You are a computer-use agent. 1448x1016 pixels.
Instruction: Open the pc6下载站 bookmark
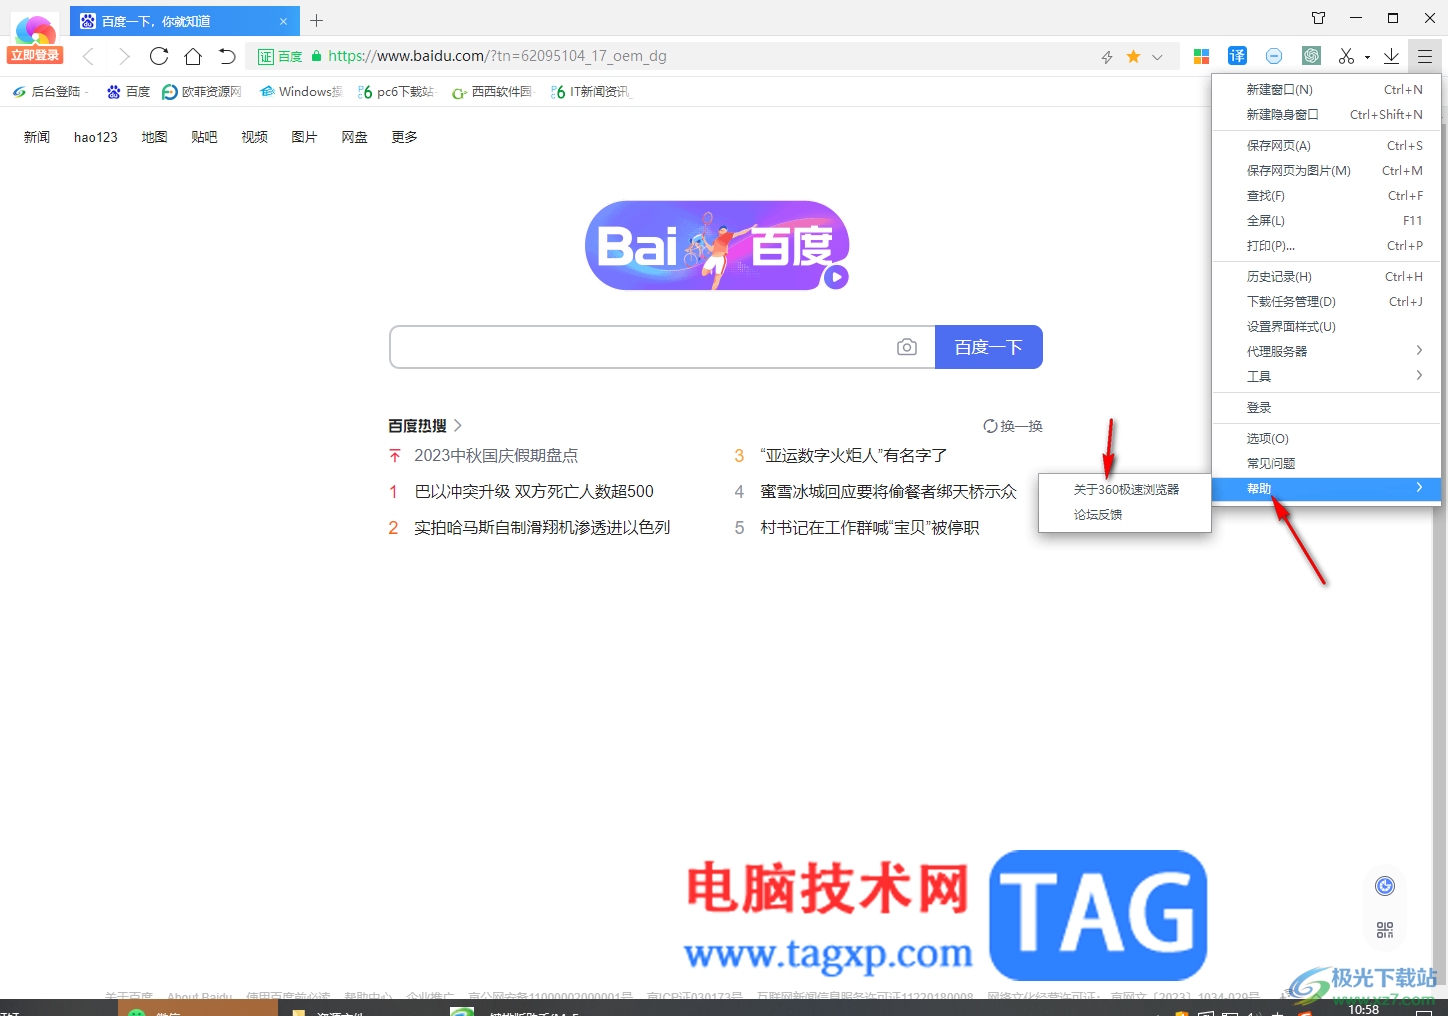coord(396,92)
